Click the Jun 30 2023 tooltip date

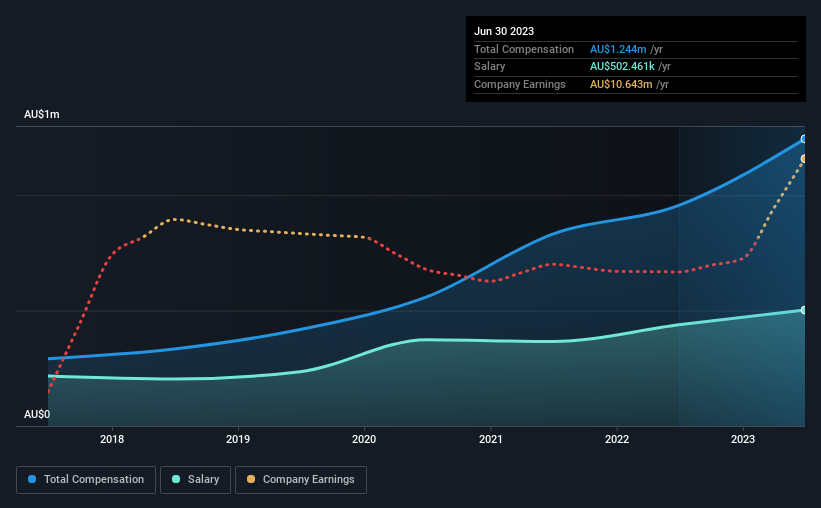click(x=504, y=31)
